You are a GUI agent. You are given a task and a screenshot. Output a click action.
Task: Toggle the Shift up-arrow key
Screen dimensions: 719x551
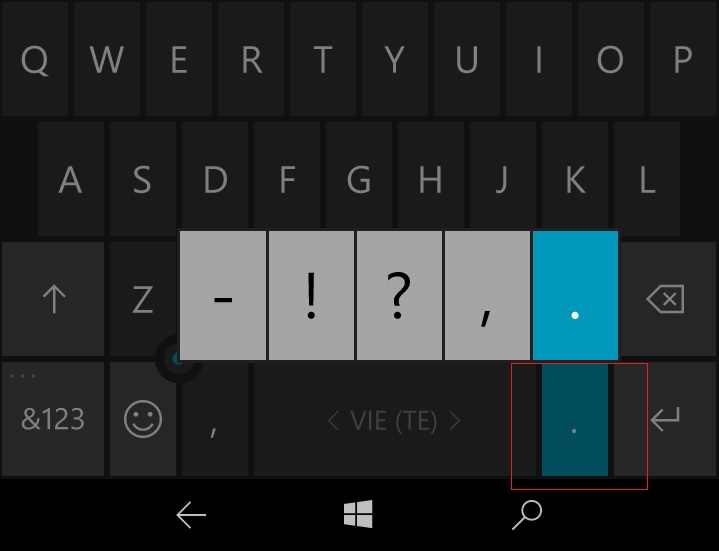(x=53, y=299)
